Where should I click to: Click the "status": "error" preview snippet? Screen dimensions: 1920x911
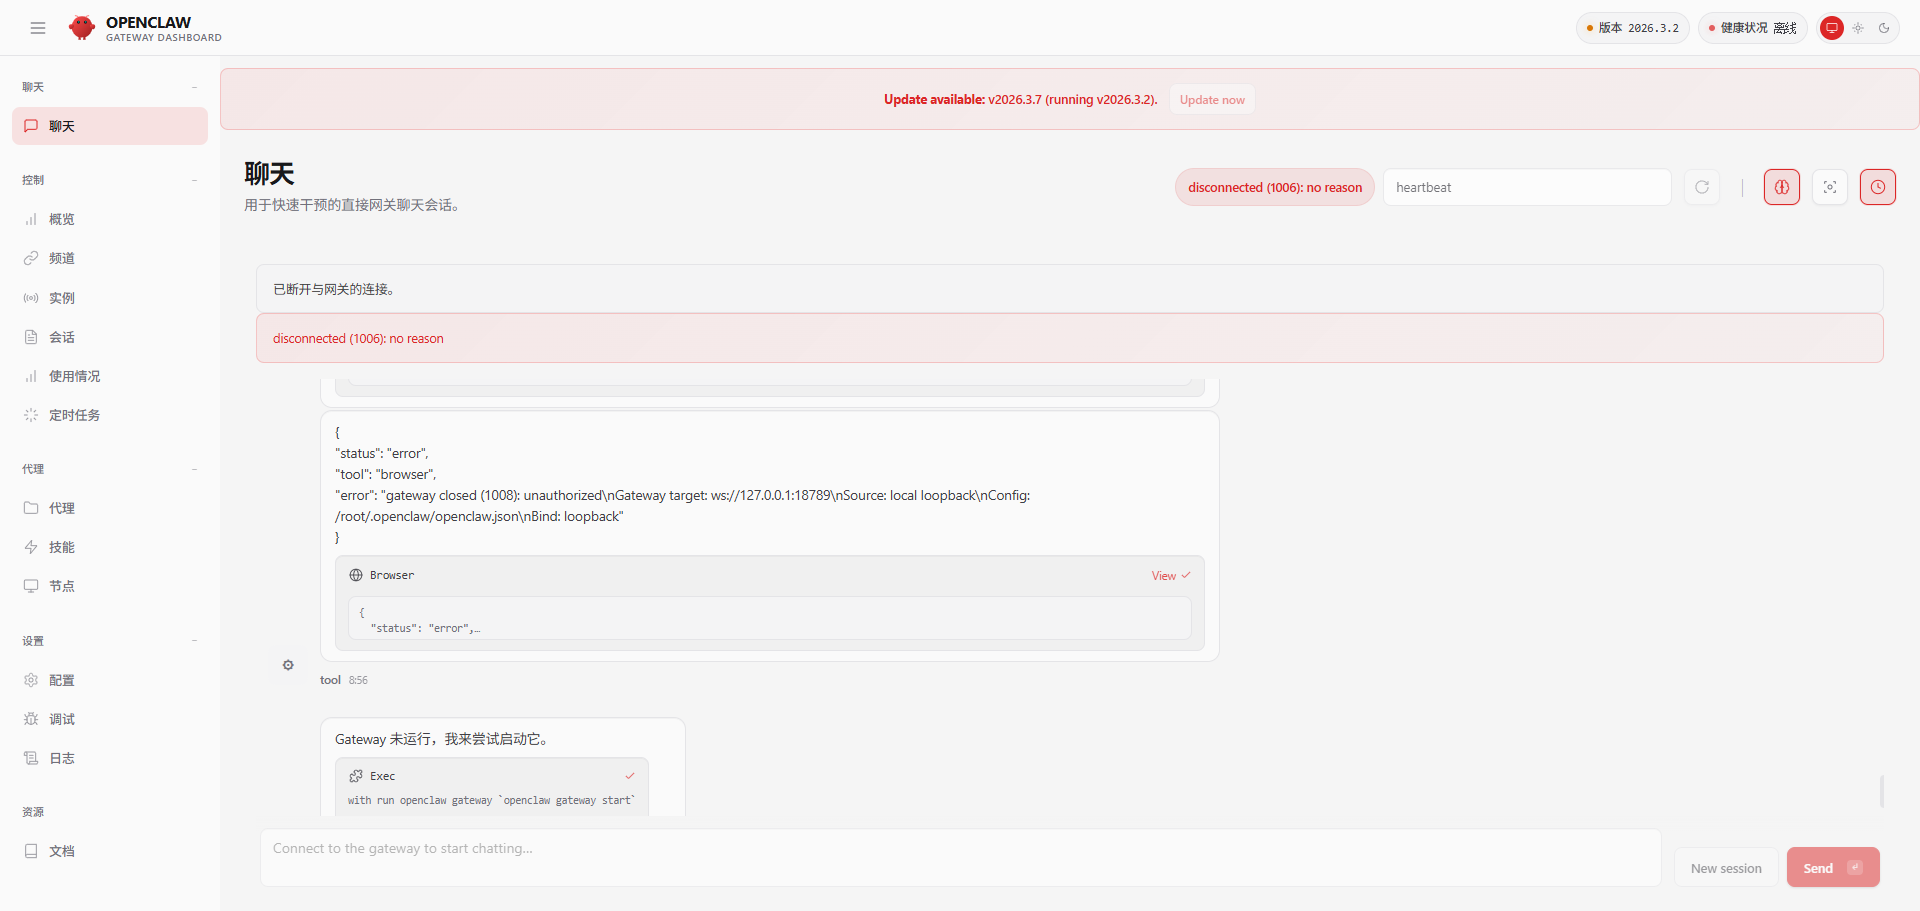tap(770, 618)
